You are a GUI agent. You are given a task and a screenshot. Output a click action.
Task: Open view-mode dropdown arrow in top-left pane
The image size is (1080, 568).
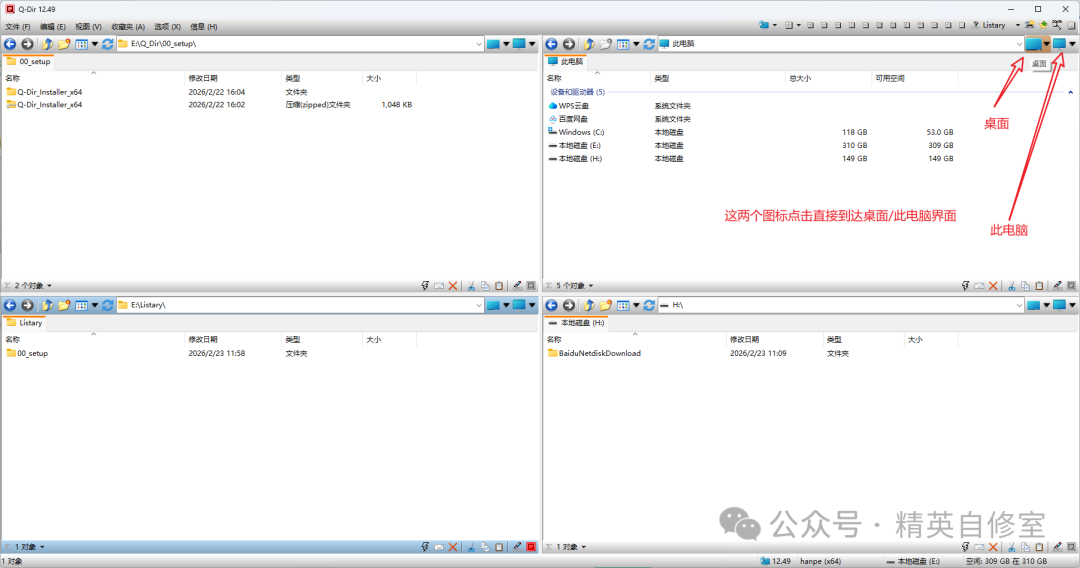[95, 44]
